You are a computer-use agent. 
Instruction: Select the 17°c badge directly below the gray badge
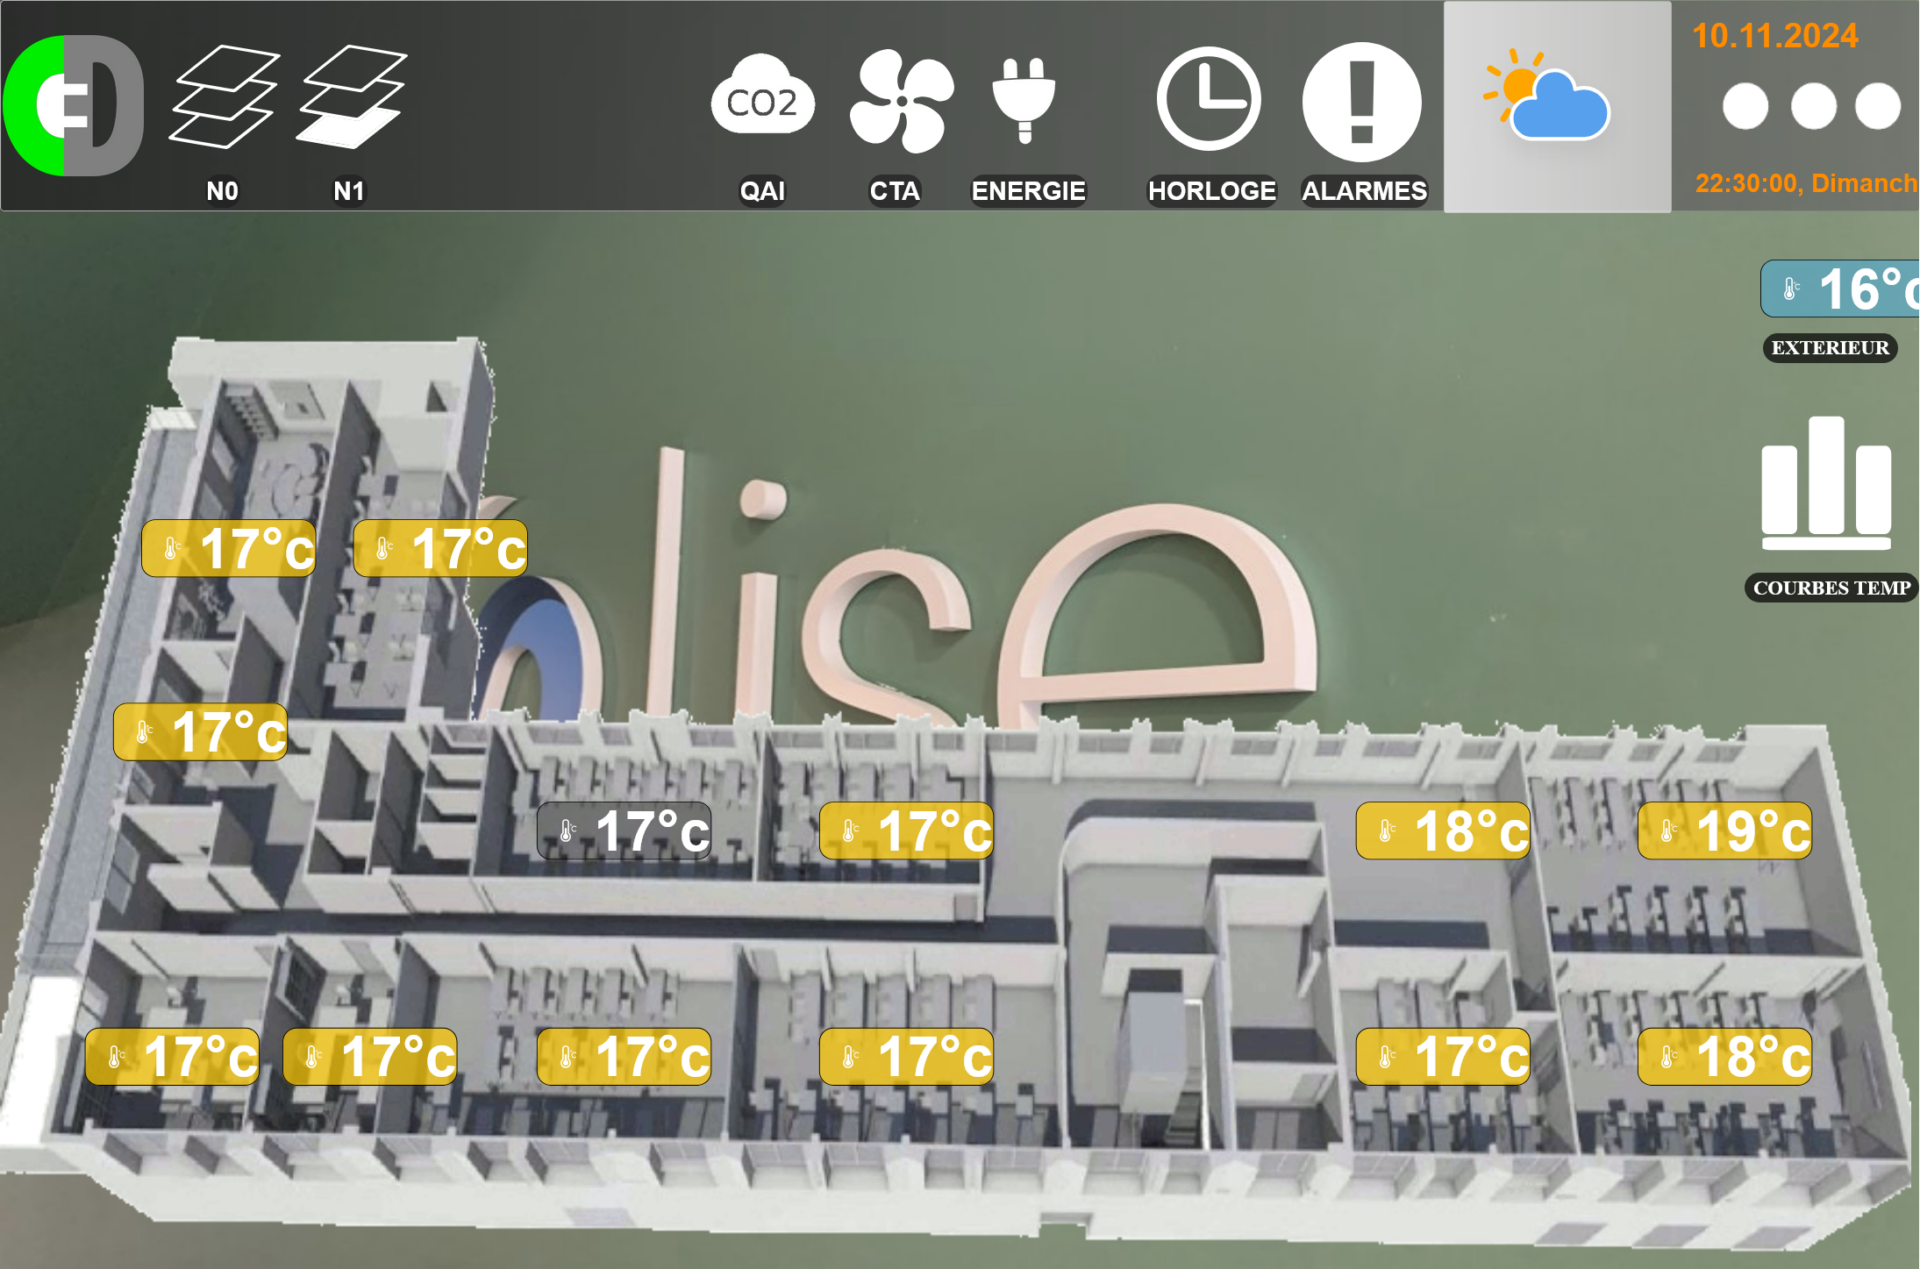[x=624, y=1056]
